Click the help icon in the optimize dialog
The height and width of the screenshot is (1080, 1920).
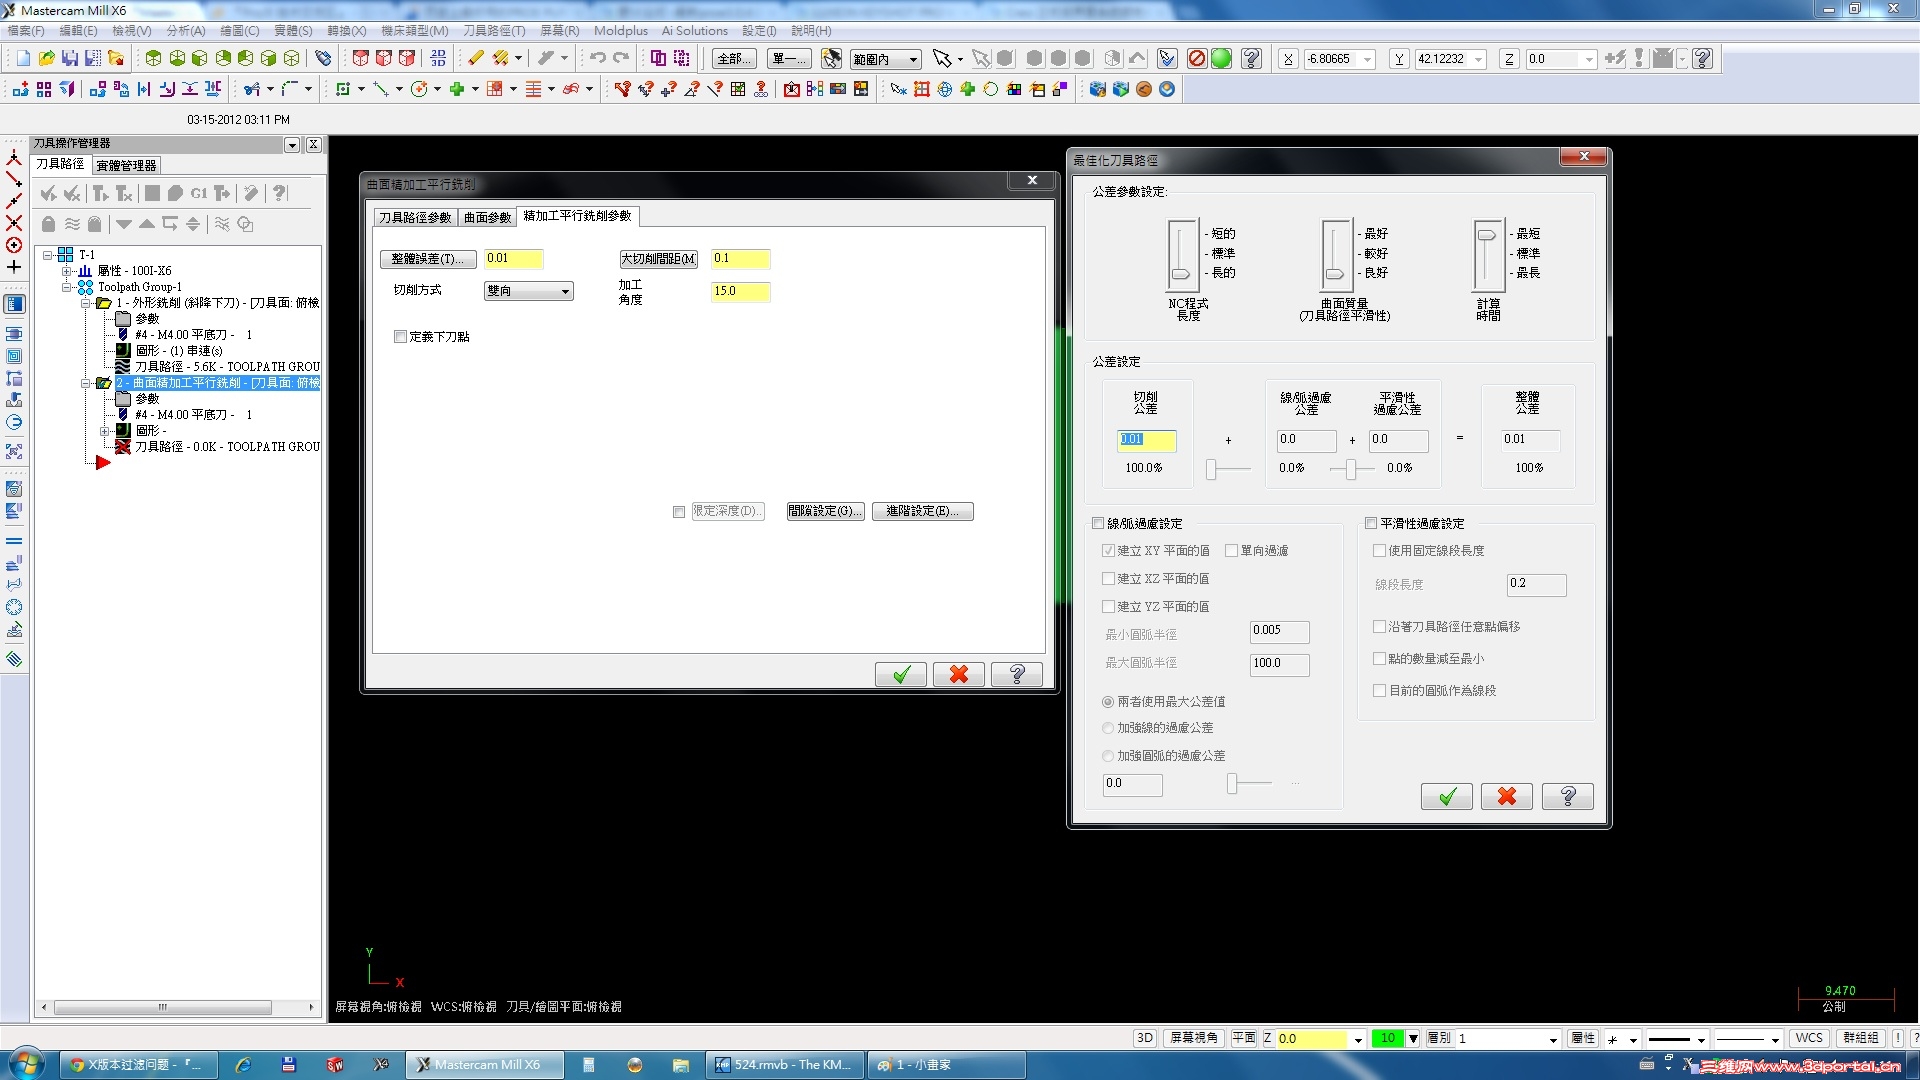1567,796
